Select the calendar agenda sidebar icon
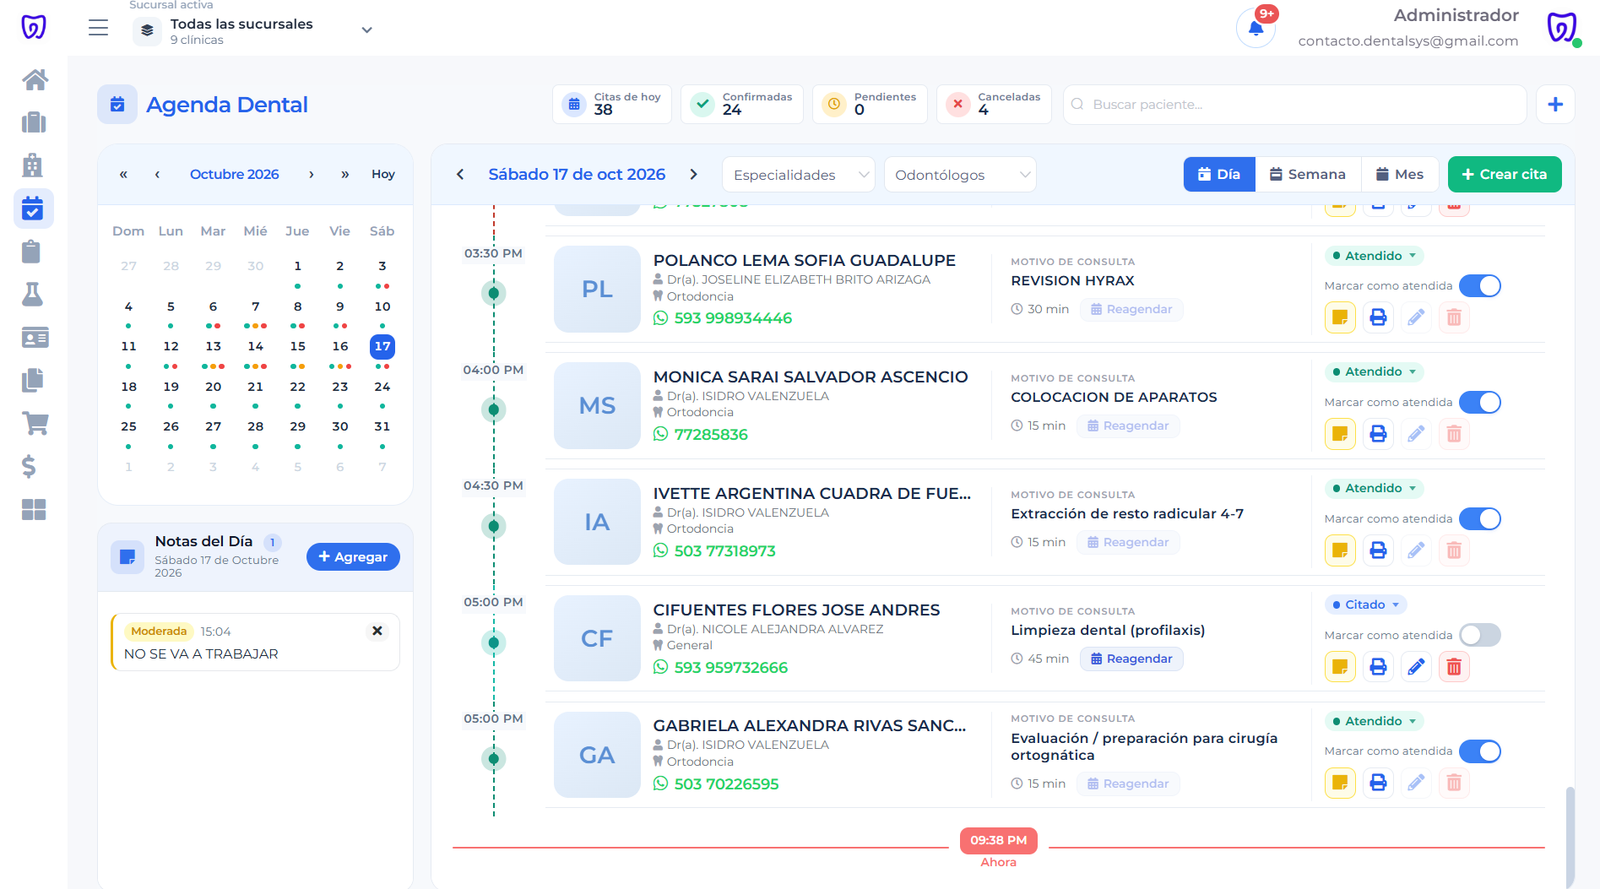The image size is (1600, 889). [x=33, y=209]
